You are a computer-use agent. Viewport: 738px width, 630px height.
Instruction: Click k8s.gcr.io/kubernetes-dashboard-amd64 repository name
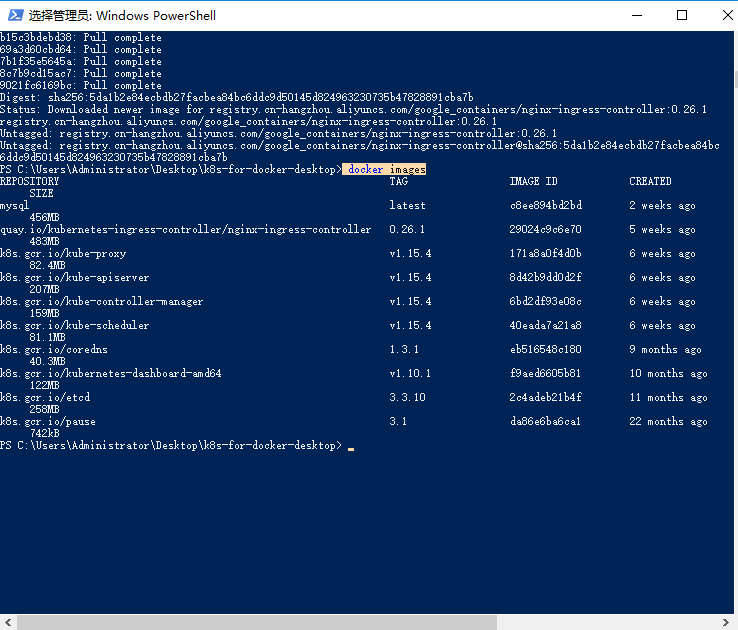click(111, 374)
